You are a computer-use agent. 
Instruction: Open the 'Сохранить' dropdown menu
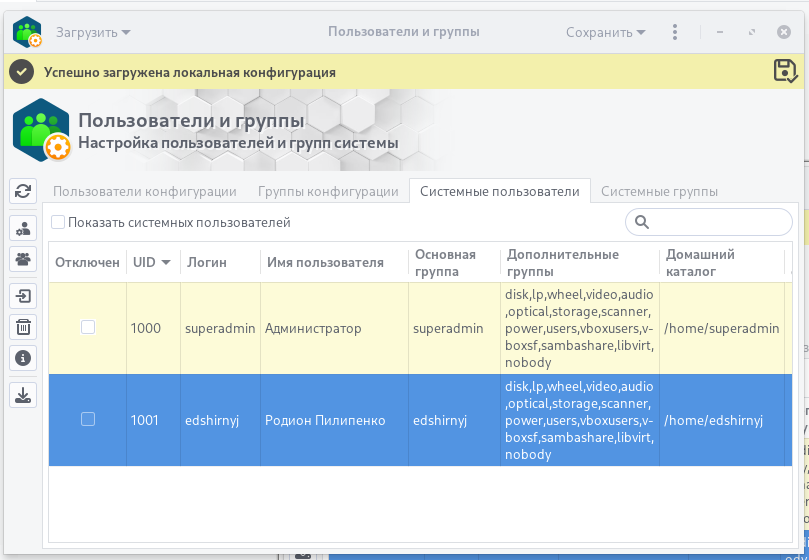[x=605, y=32]
